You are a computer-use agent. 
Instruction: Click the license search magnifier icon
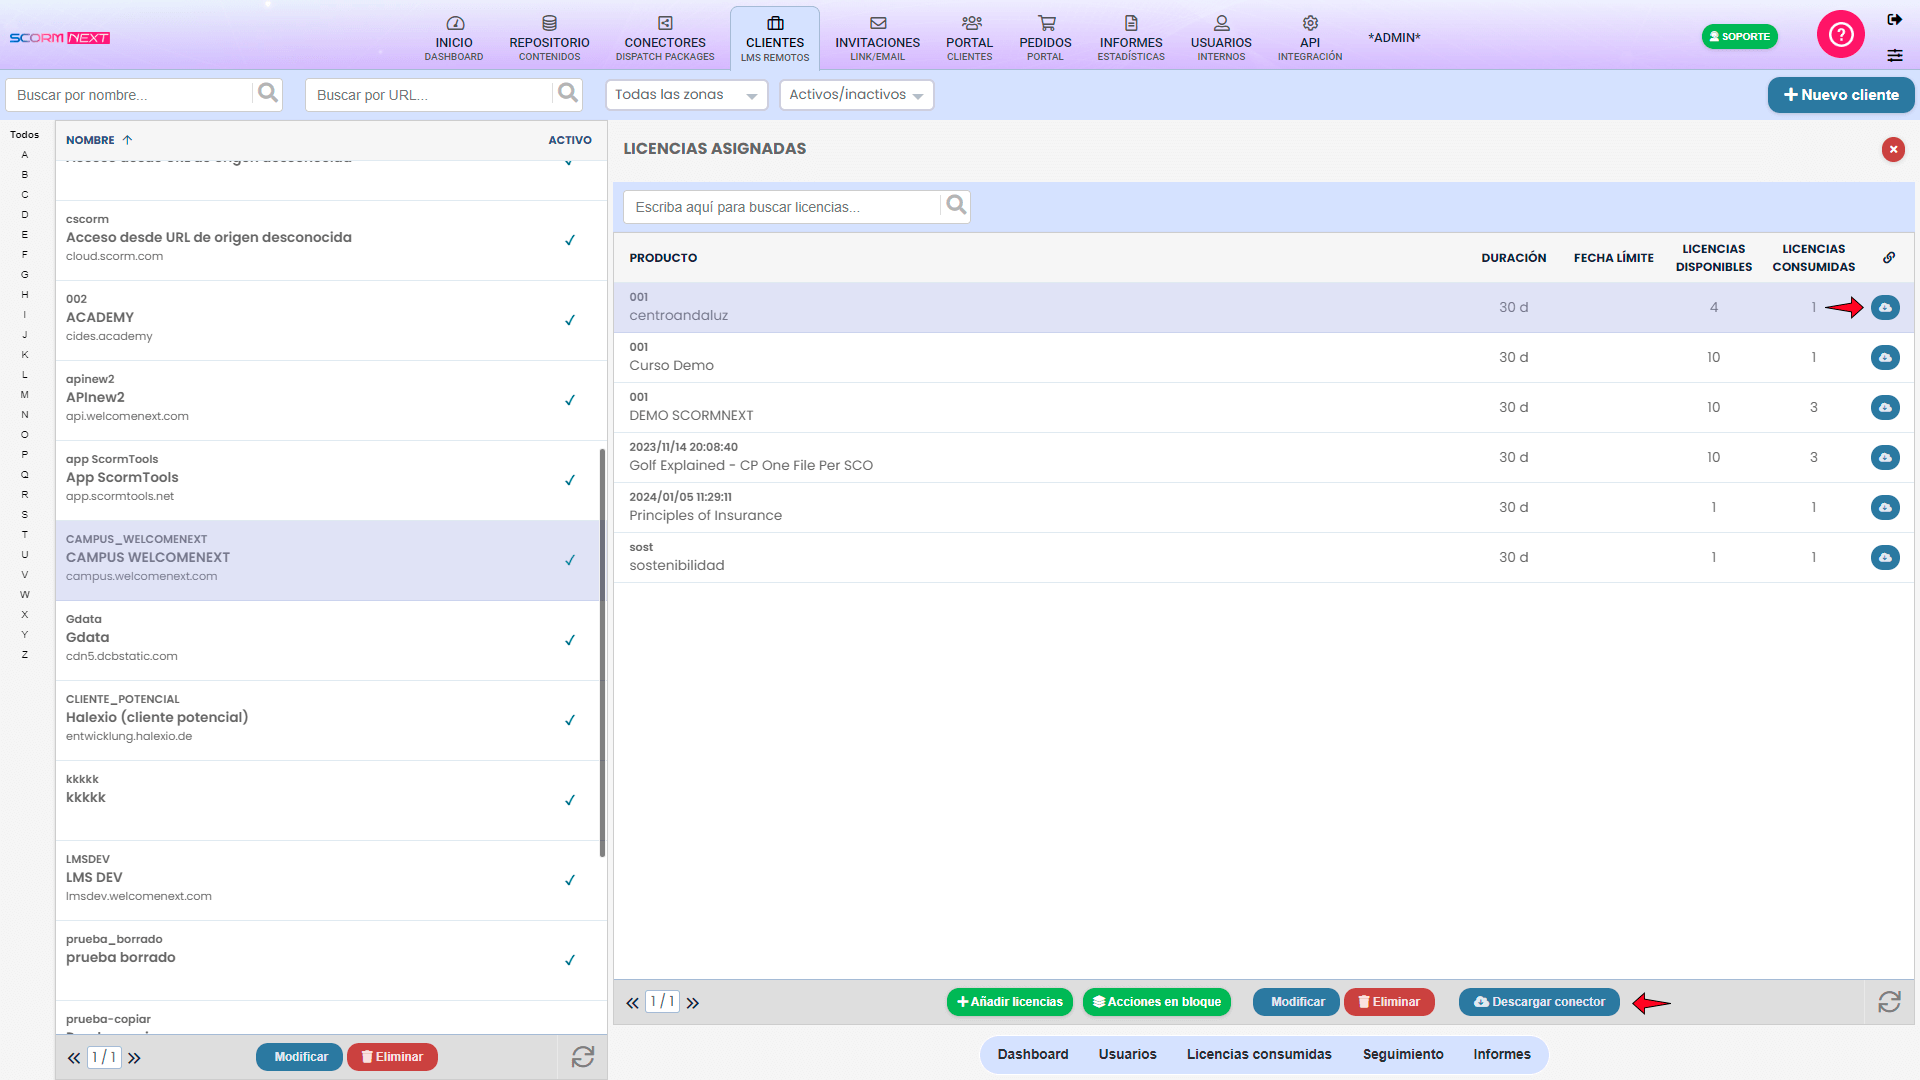(x=956, y=206)
